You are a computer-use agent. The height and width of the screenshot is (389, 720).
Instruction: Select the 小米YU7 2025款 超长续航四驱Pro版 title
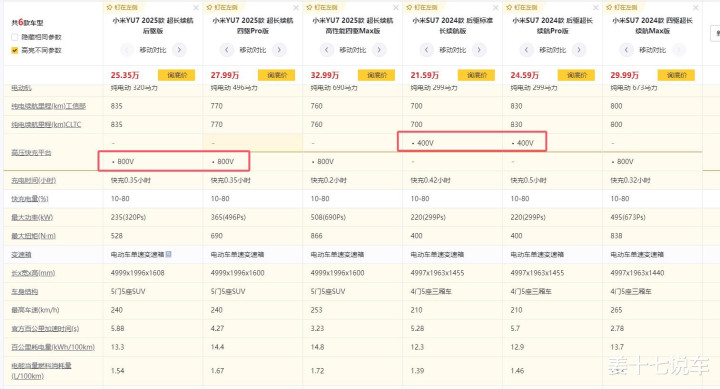tap(253, 26)
